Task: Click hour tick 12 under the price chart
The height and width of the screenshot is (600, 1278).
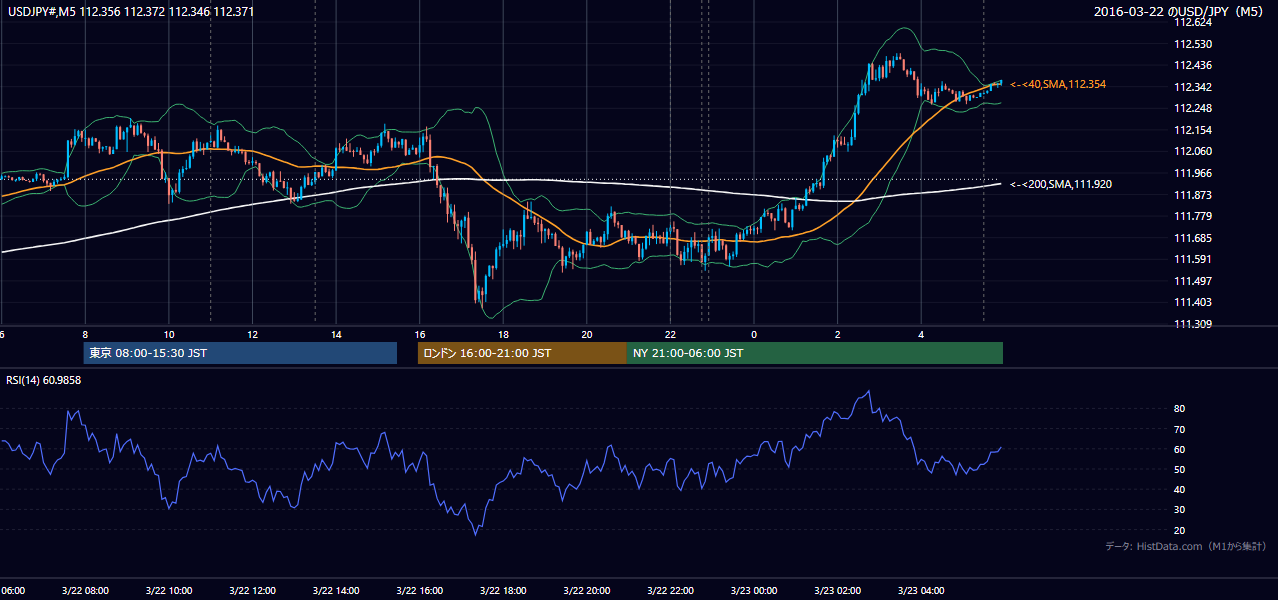Action: coord(252,335)
